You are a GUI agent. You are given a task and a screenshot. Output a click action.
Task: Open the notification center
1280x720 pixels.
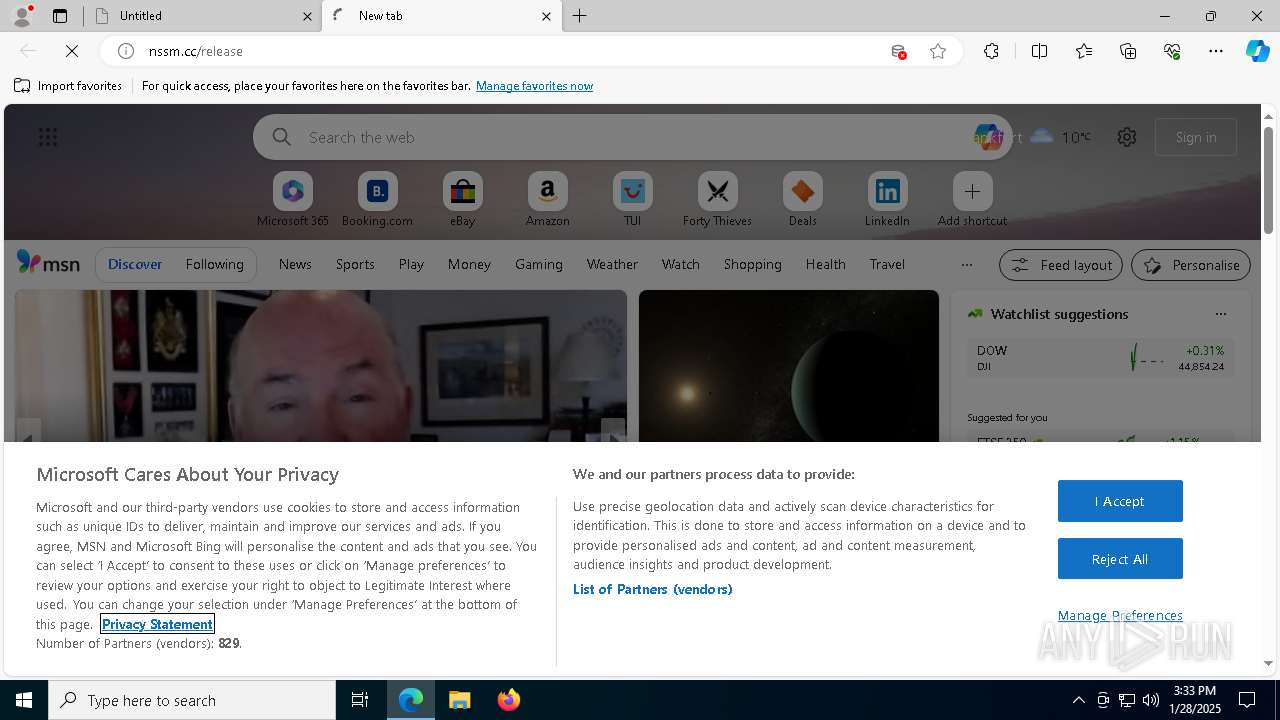[1247, 700]
